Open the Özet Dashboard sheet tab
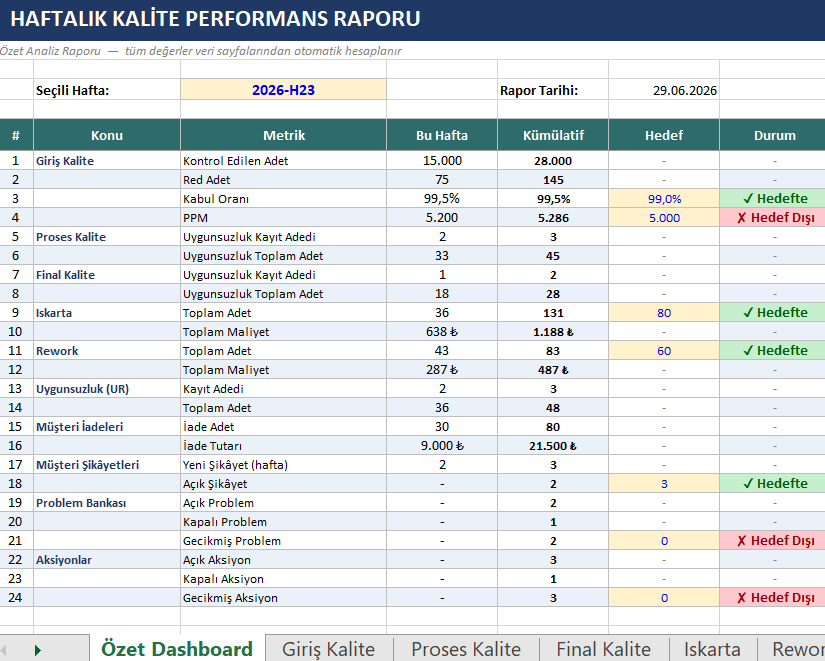The image size is (825, 661). 177,648
